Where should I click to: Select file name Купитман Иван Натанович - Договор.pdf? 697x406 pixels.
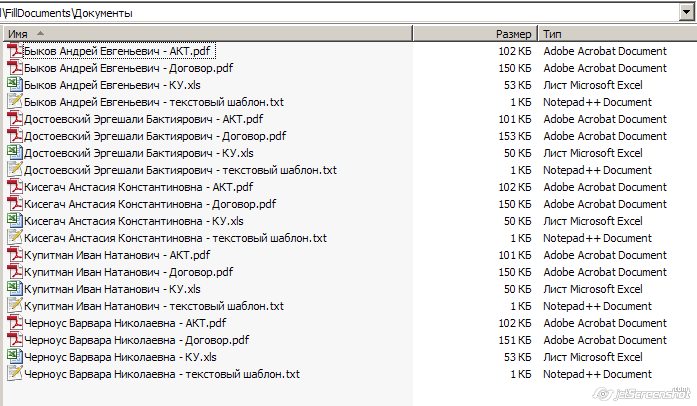128,272
